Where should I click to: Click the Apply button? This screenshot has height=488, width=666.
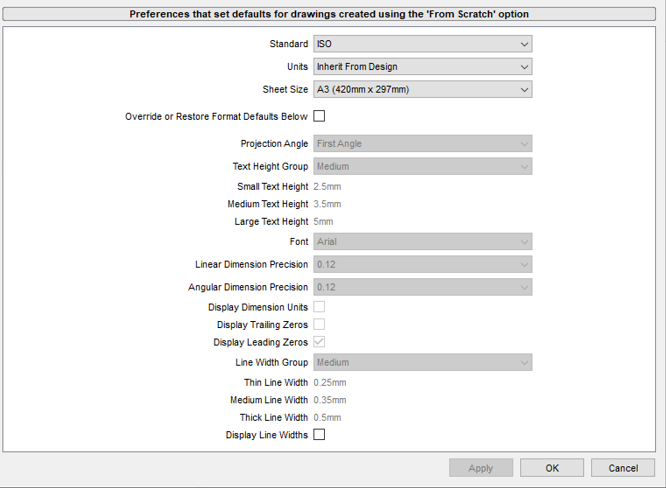[481, 468]
